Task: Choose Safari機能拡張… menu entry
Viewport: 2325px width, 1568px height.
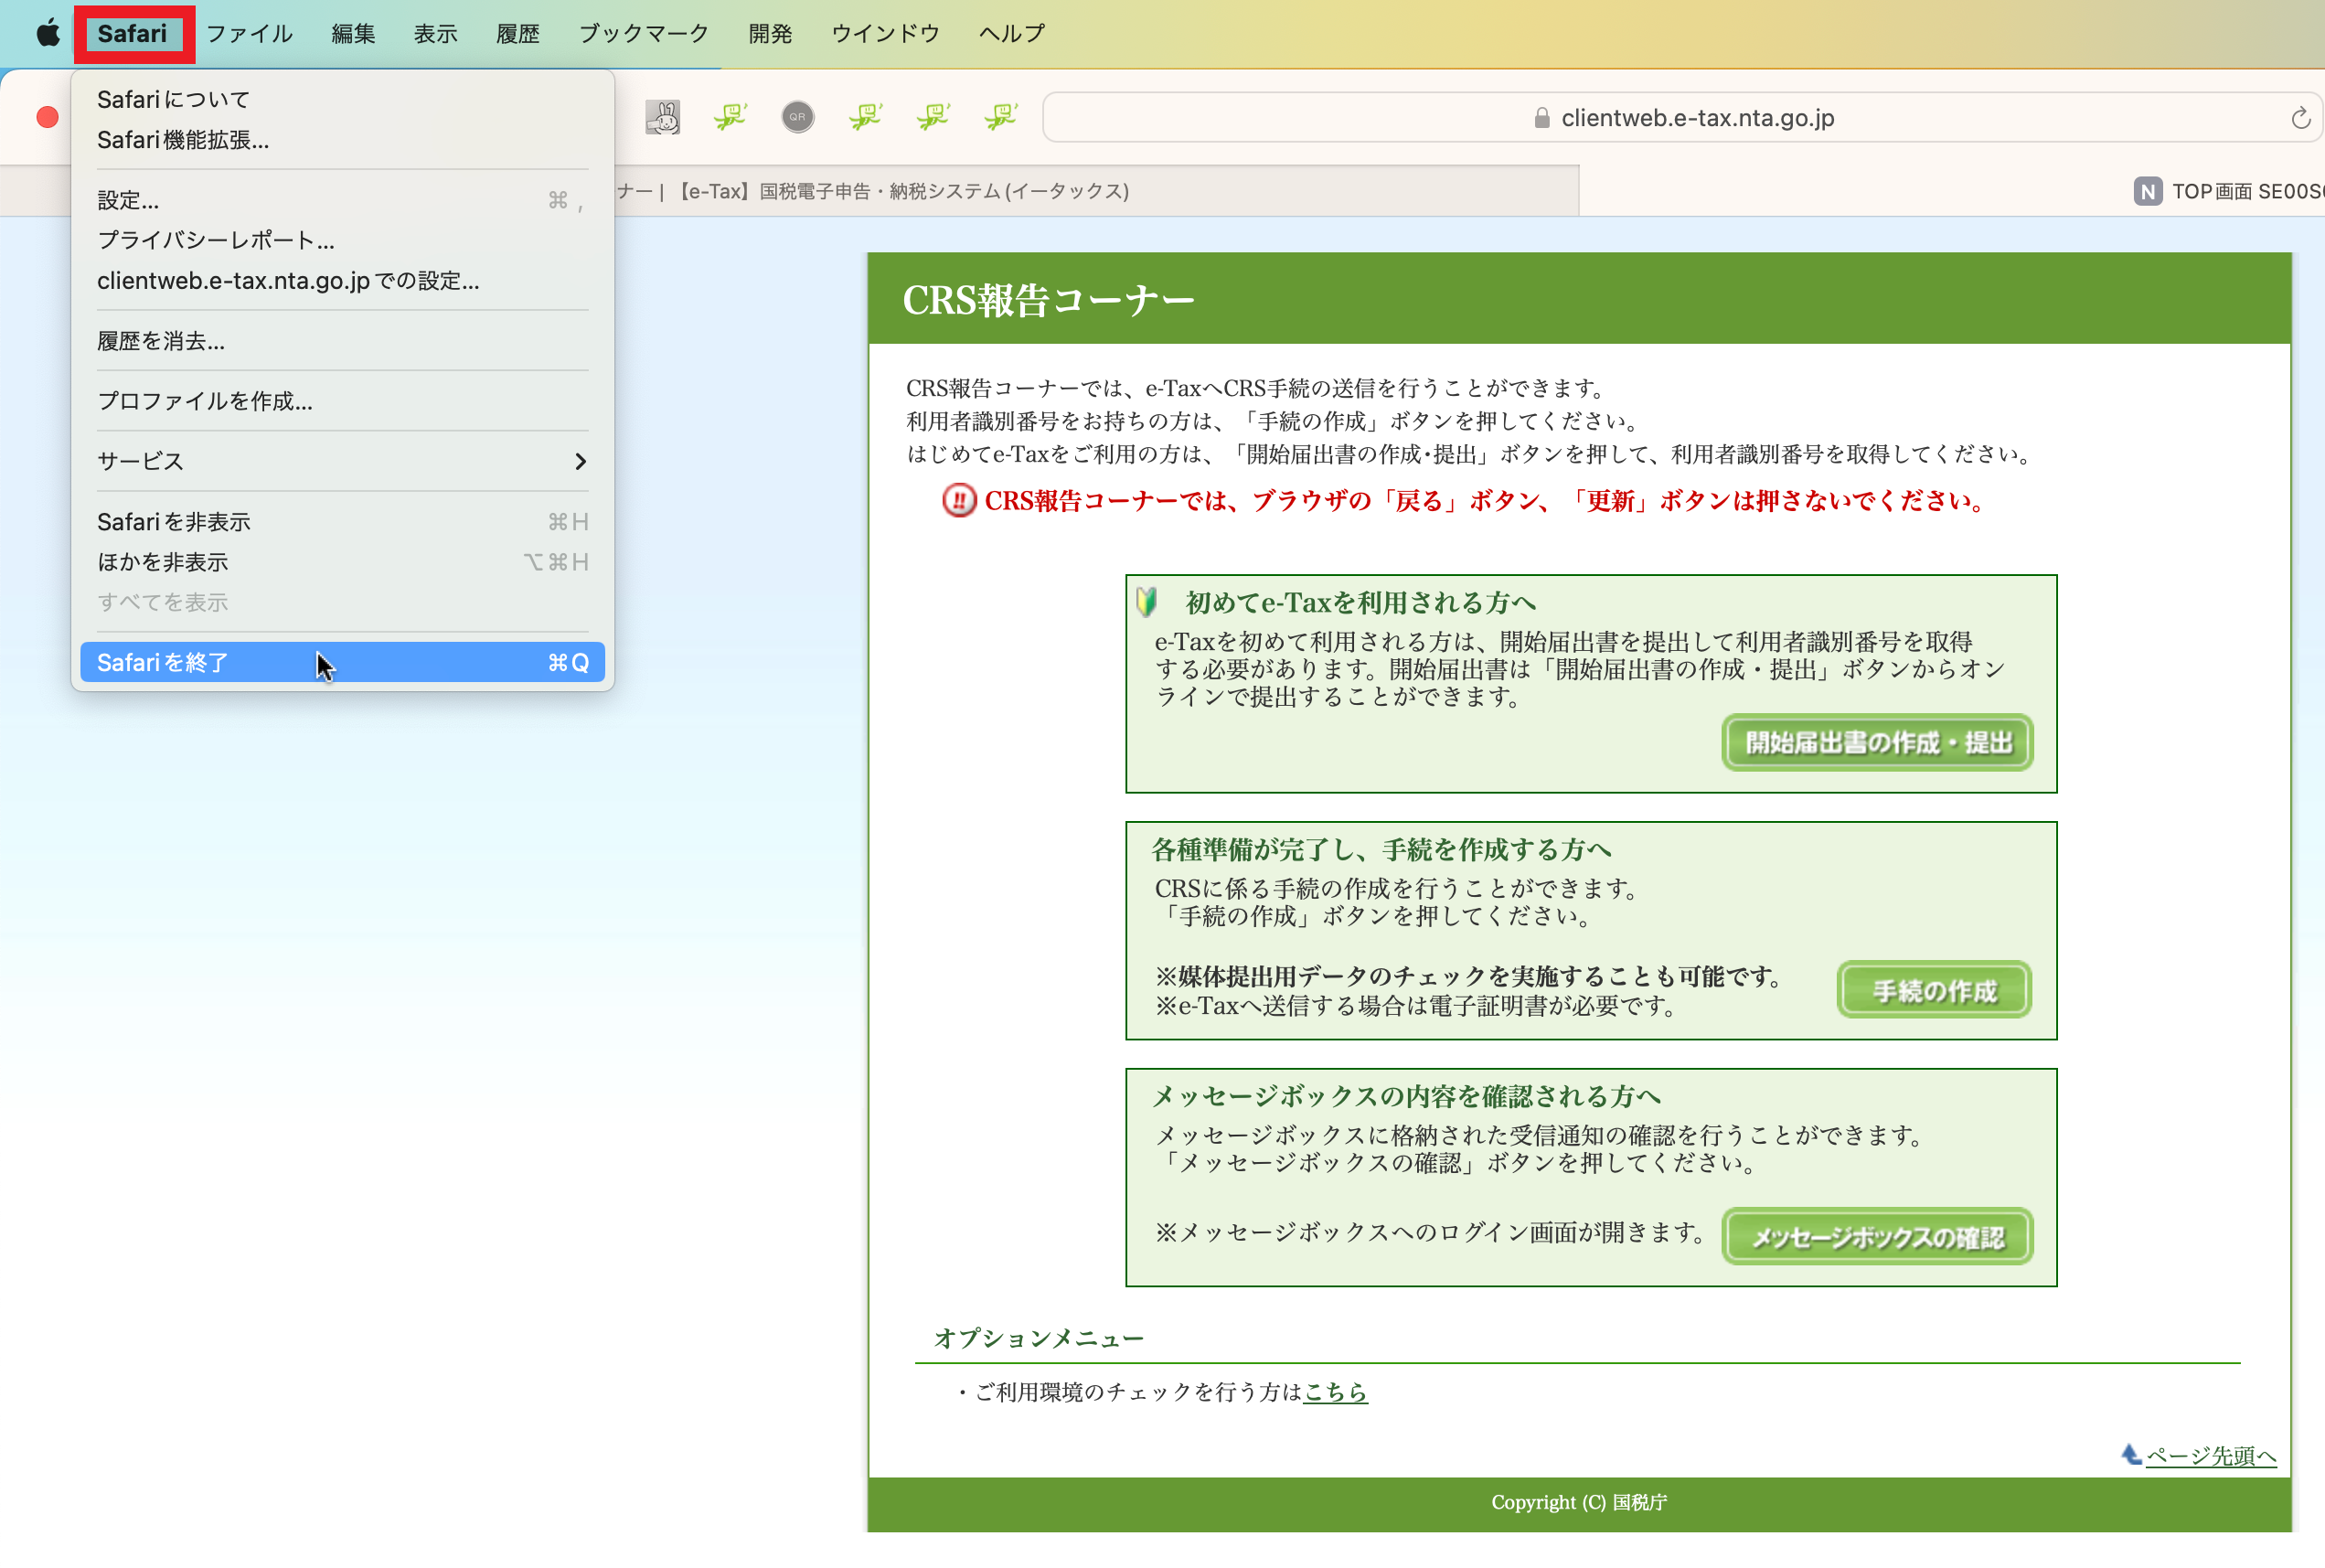Action: coord(342,140)
